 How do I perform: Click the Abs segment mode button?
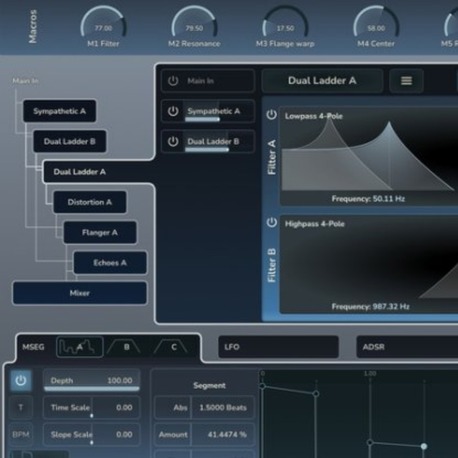tap(173, 407)
